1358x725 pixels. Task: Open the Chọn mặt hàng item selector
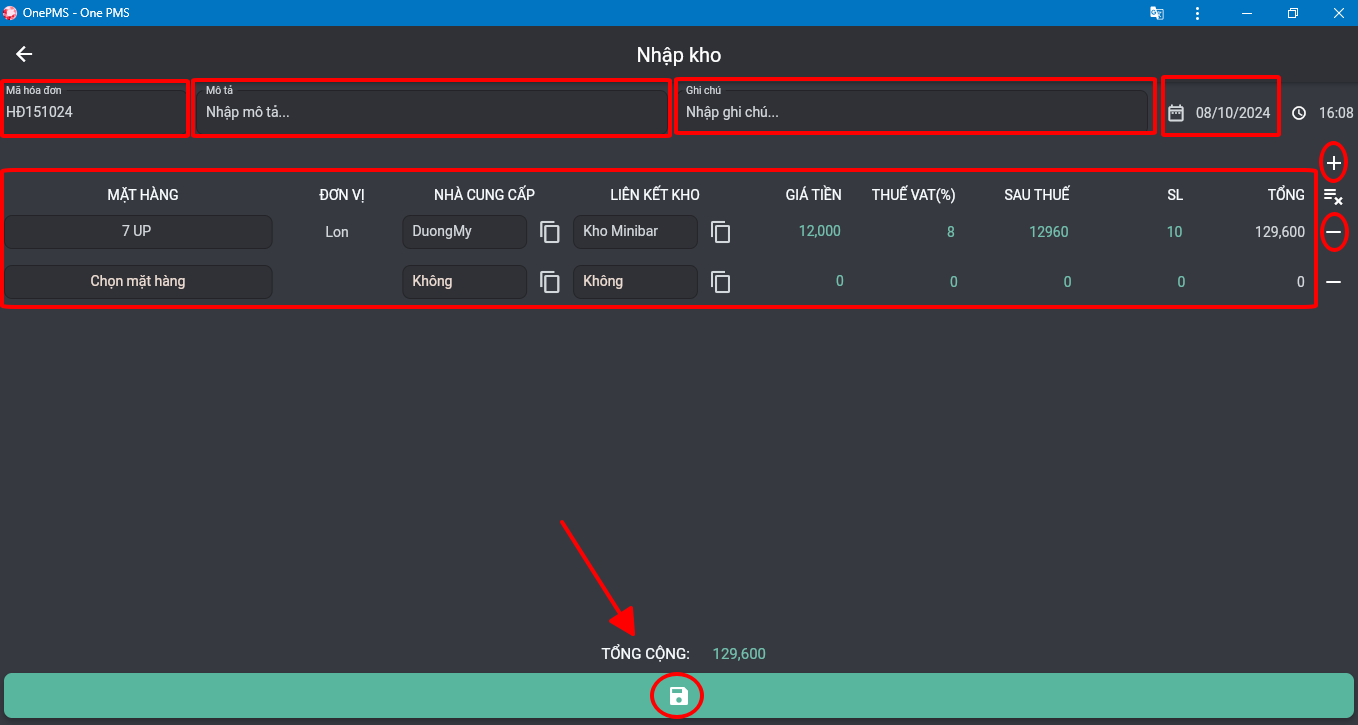(x=138, y=282)
